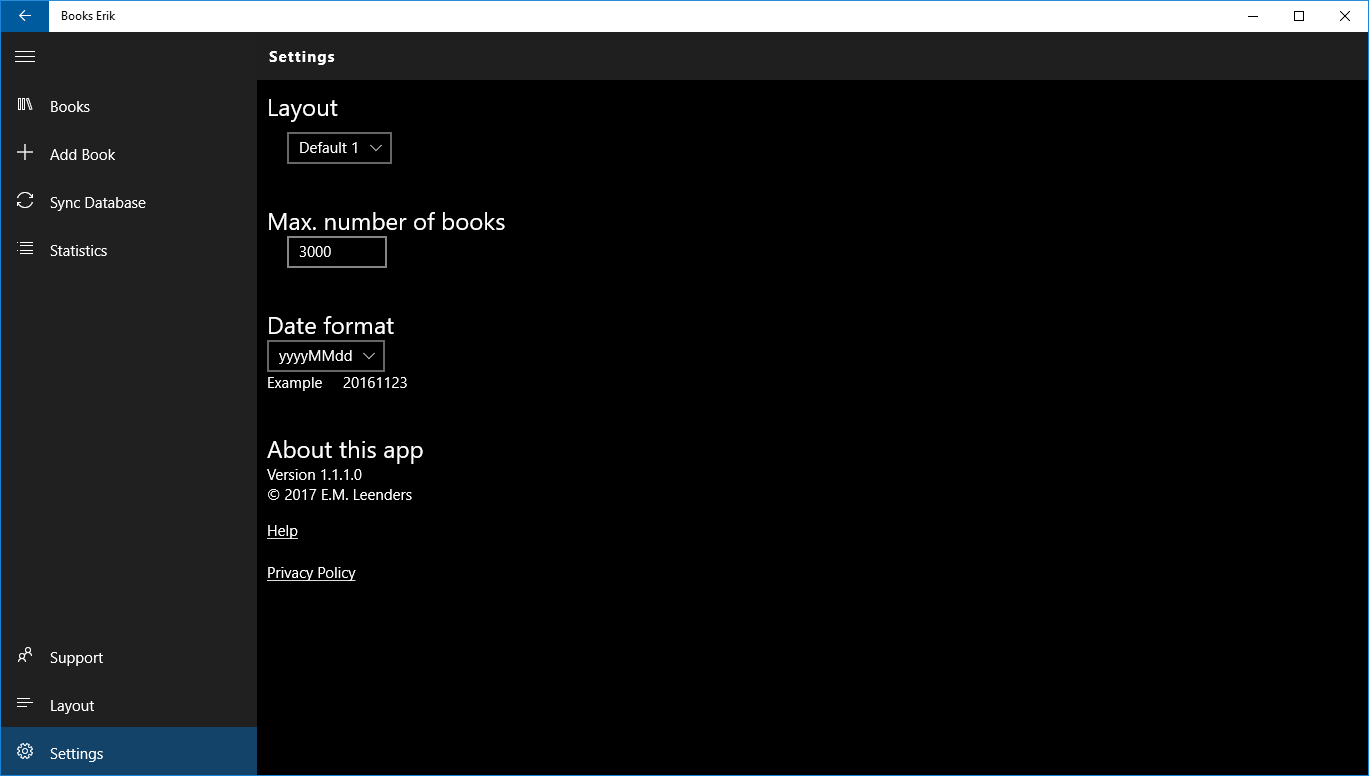Open Statistics from the sidebar
Screen dimensions: 1369x776
(x=129, y=250)
